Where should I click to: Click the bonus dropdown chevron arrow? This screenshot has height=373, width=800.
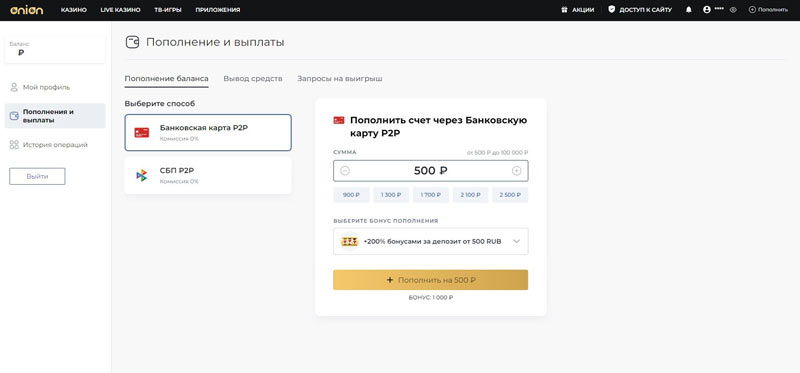pos(516,241)
